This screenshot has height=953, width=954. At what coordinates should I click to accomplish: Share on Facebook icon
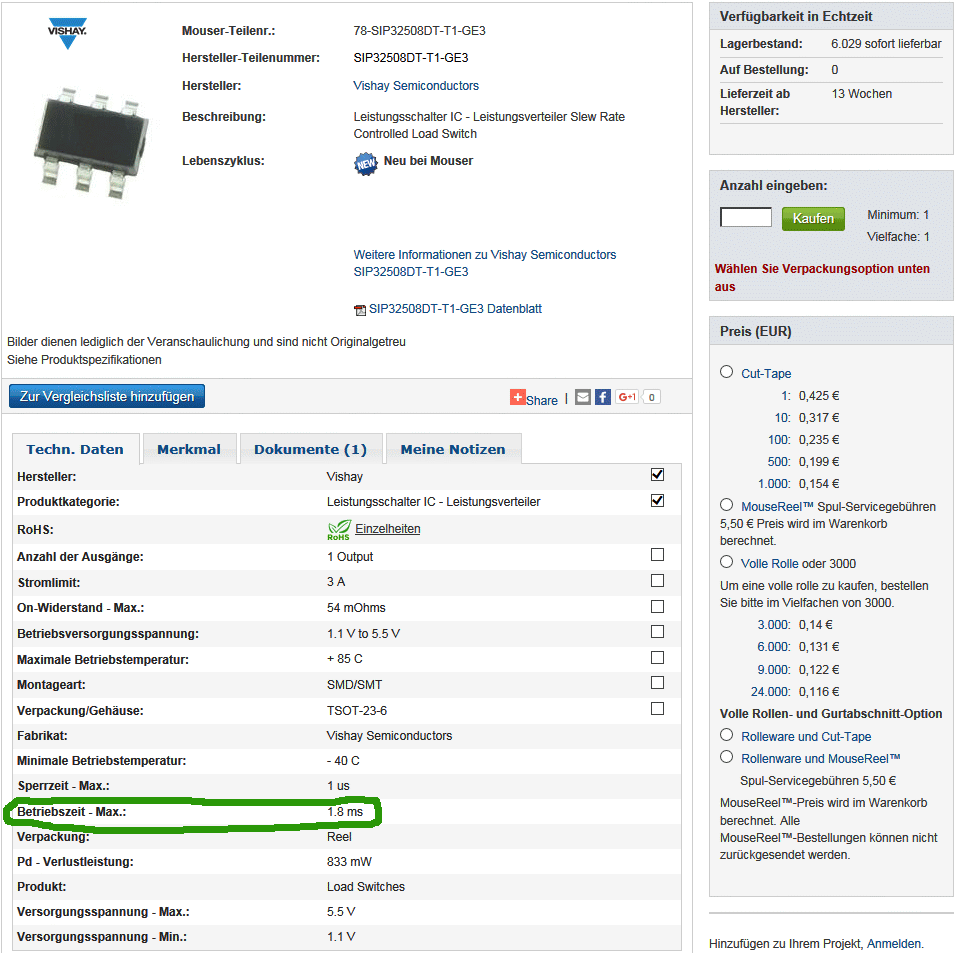(602, 397)
